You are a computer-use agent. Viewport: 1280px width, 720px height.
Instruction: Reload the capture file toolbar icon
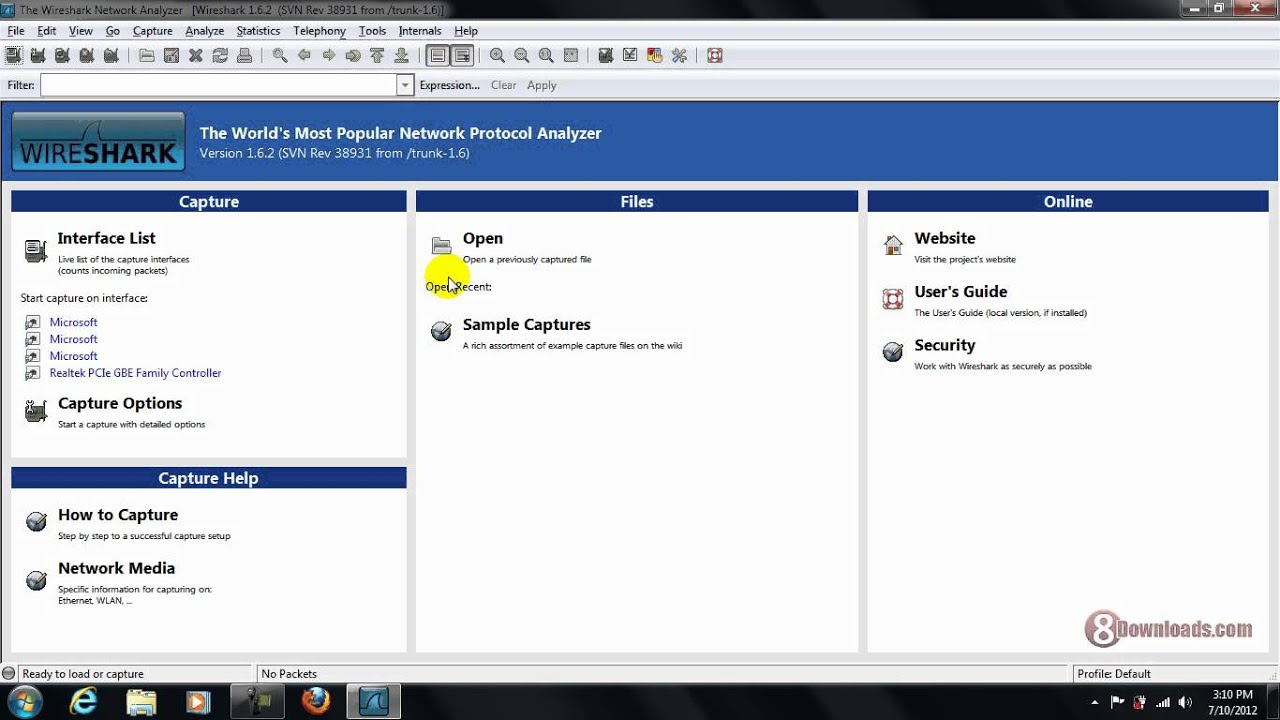[220, 56]
